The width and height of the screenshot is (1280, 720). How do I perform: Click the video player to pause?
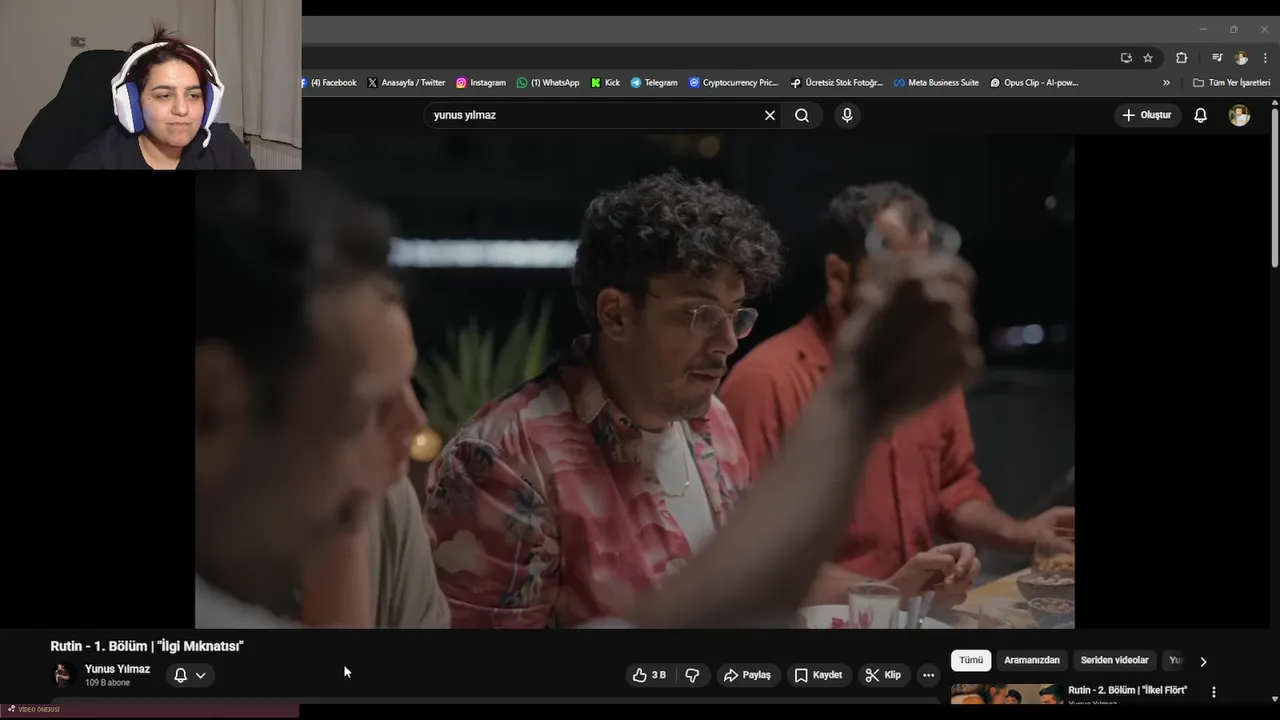click(634, 381)
